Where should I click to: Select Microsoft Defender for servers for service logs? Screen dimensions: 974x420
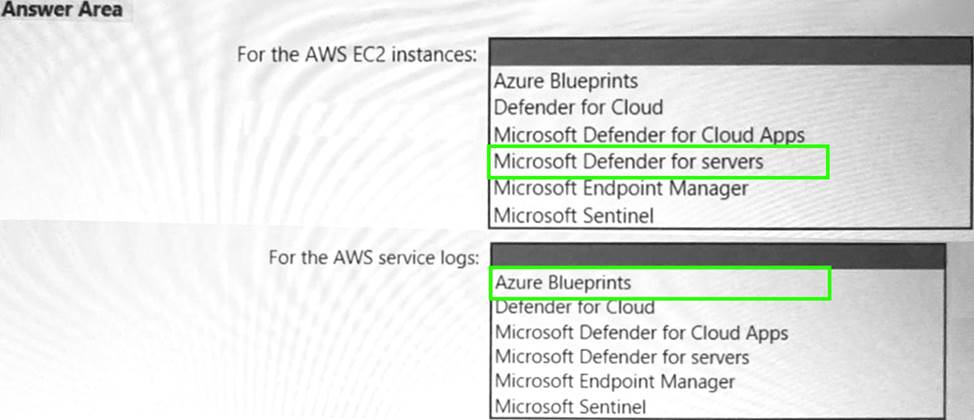[622, 357]
